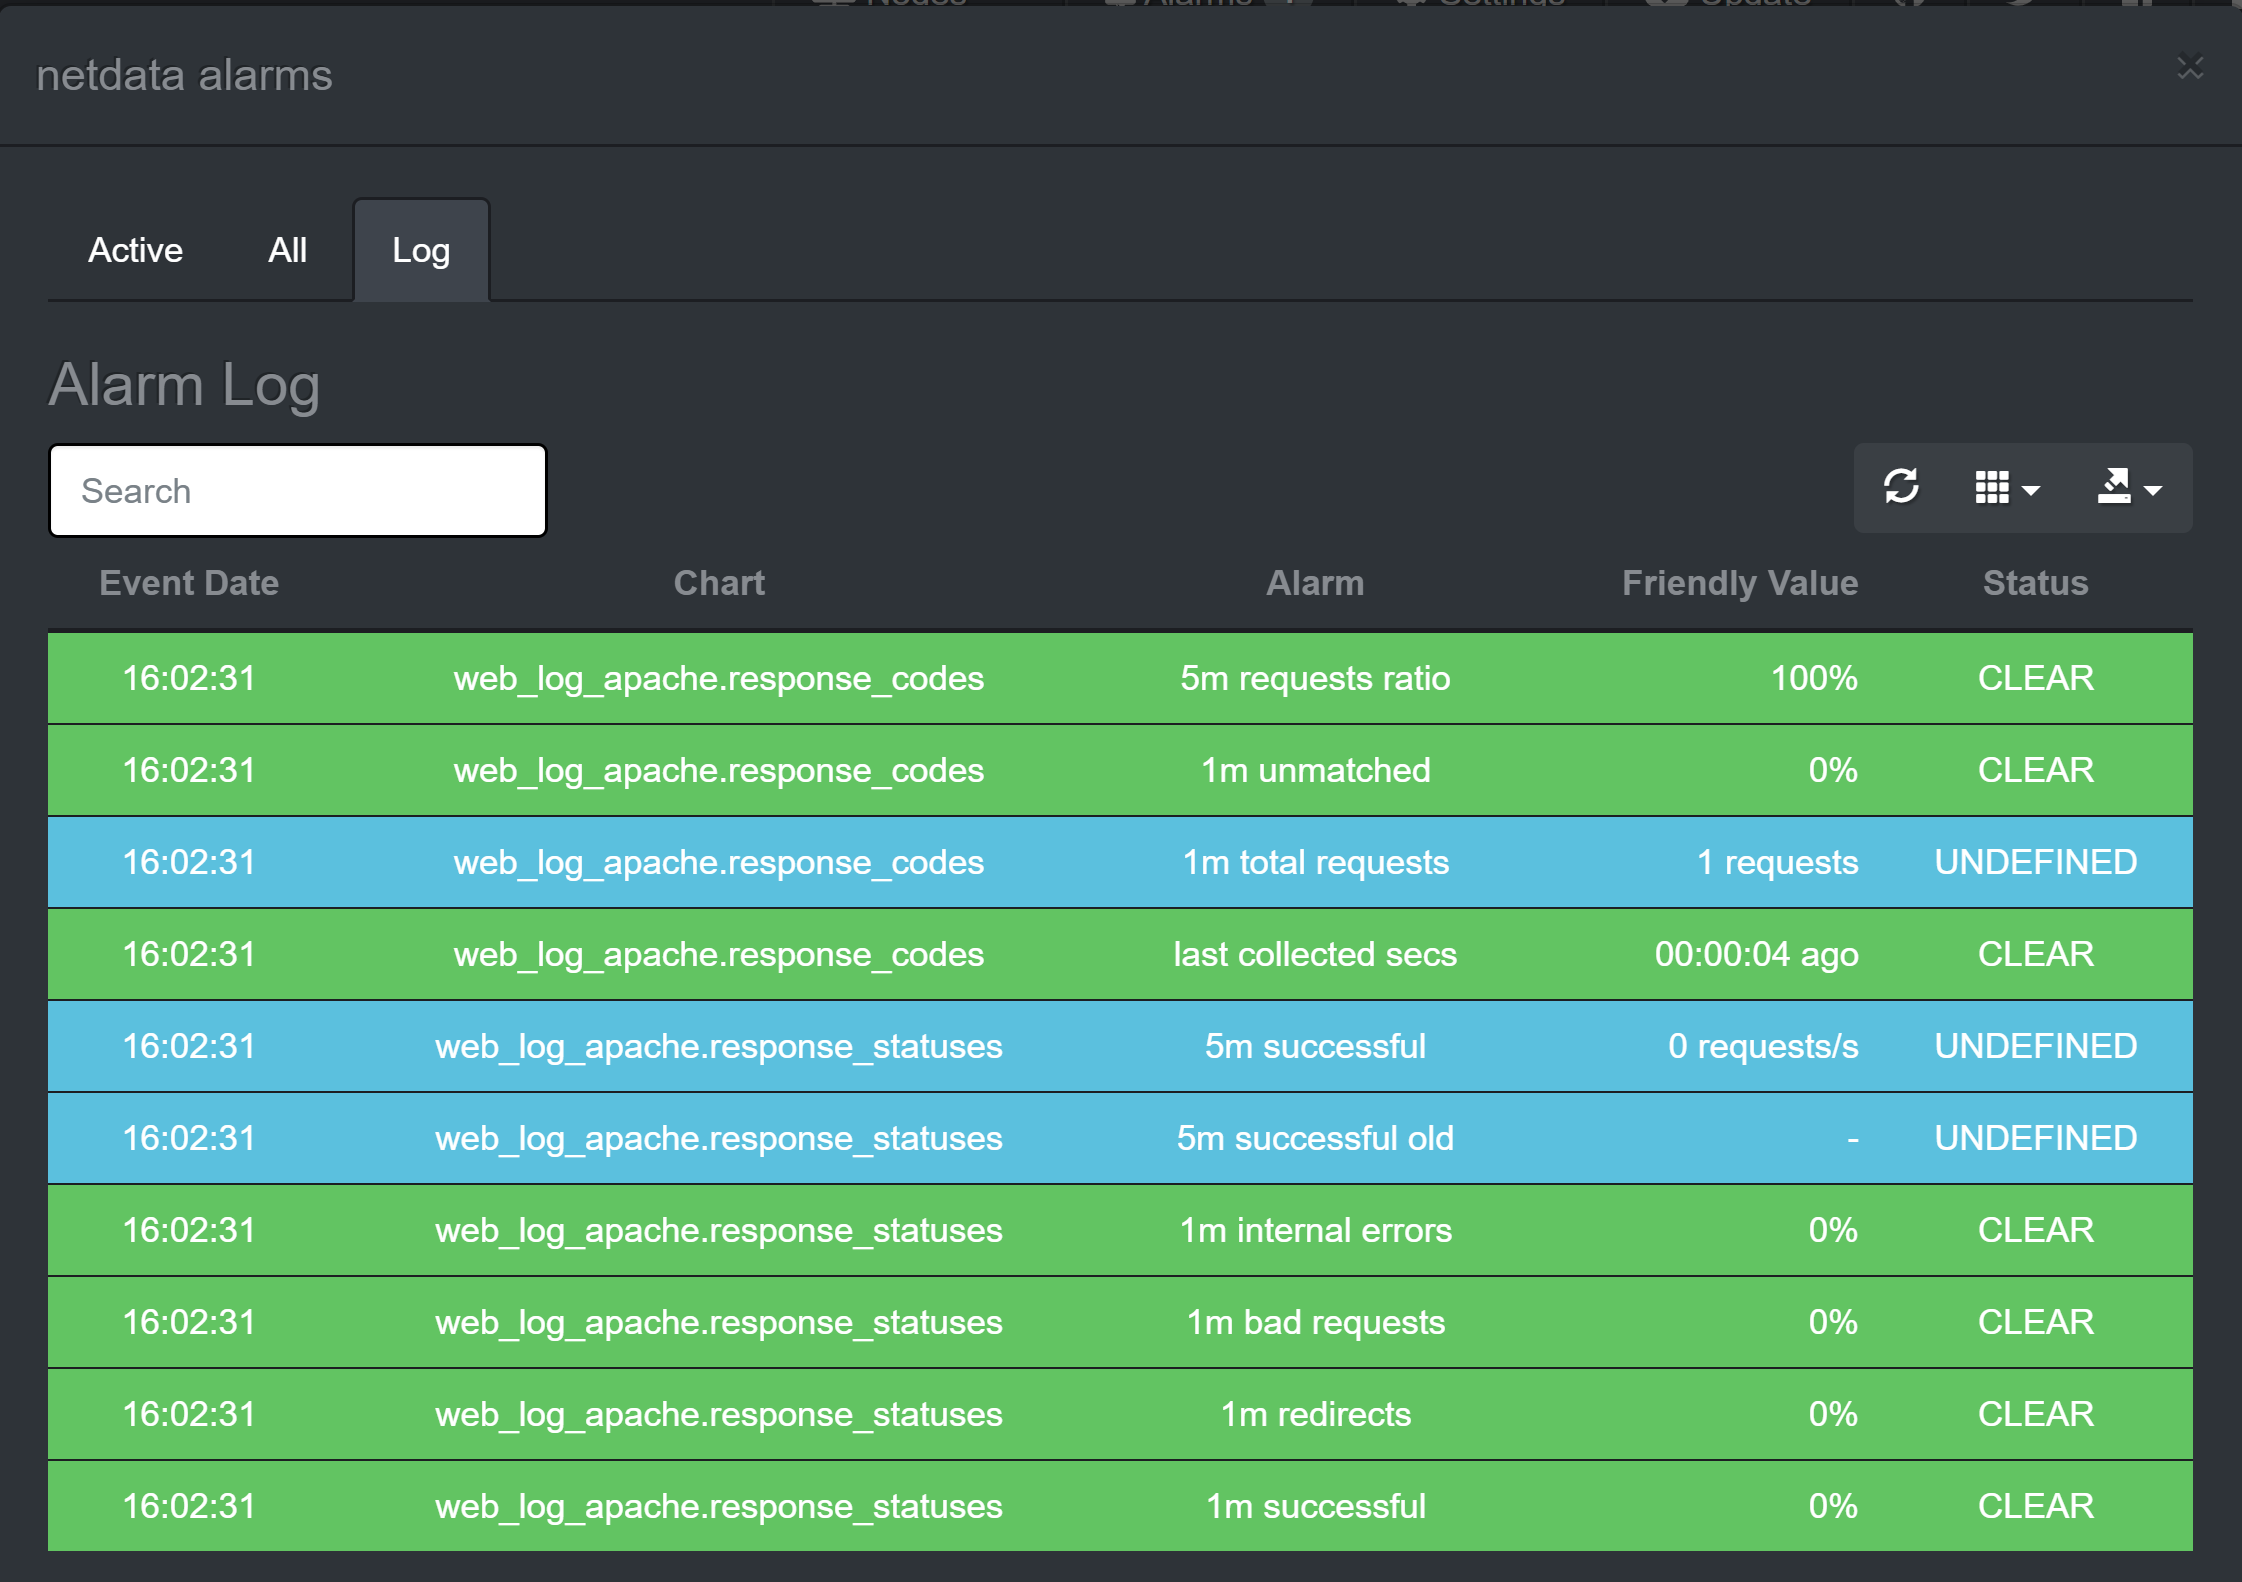The height and width of the screenshot is (1582, 2242).
Task: Click the column chooser grid icon
Action: click(1995, 489)
